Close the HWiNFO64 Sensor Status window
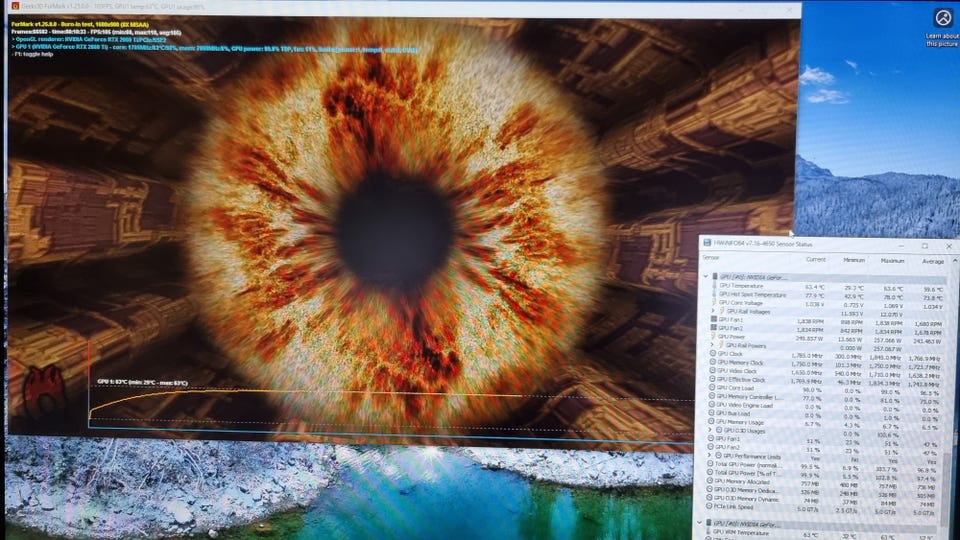This screenshot has height=540, width=960. tap(949, 246)
